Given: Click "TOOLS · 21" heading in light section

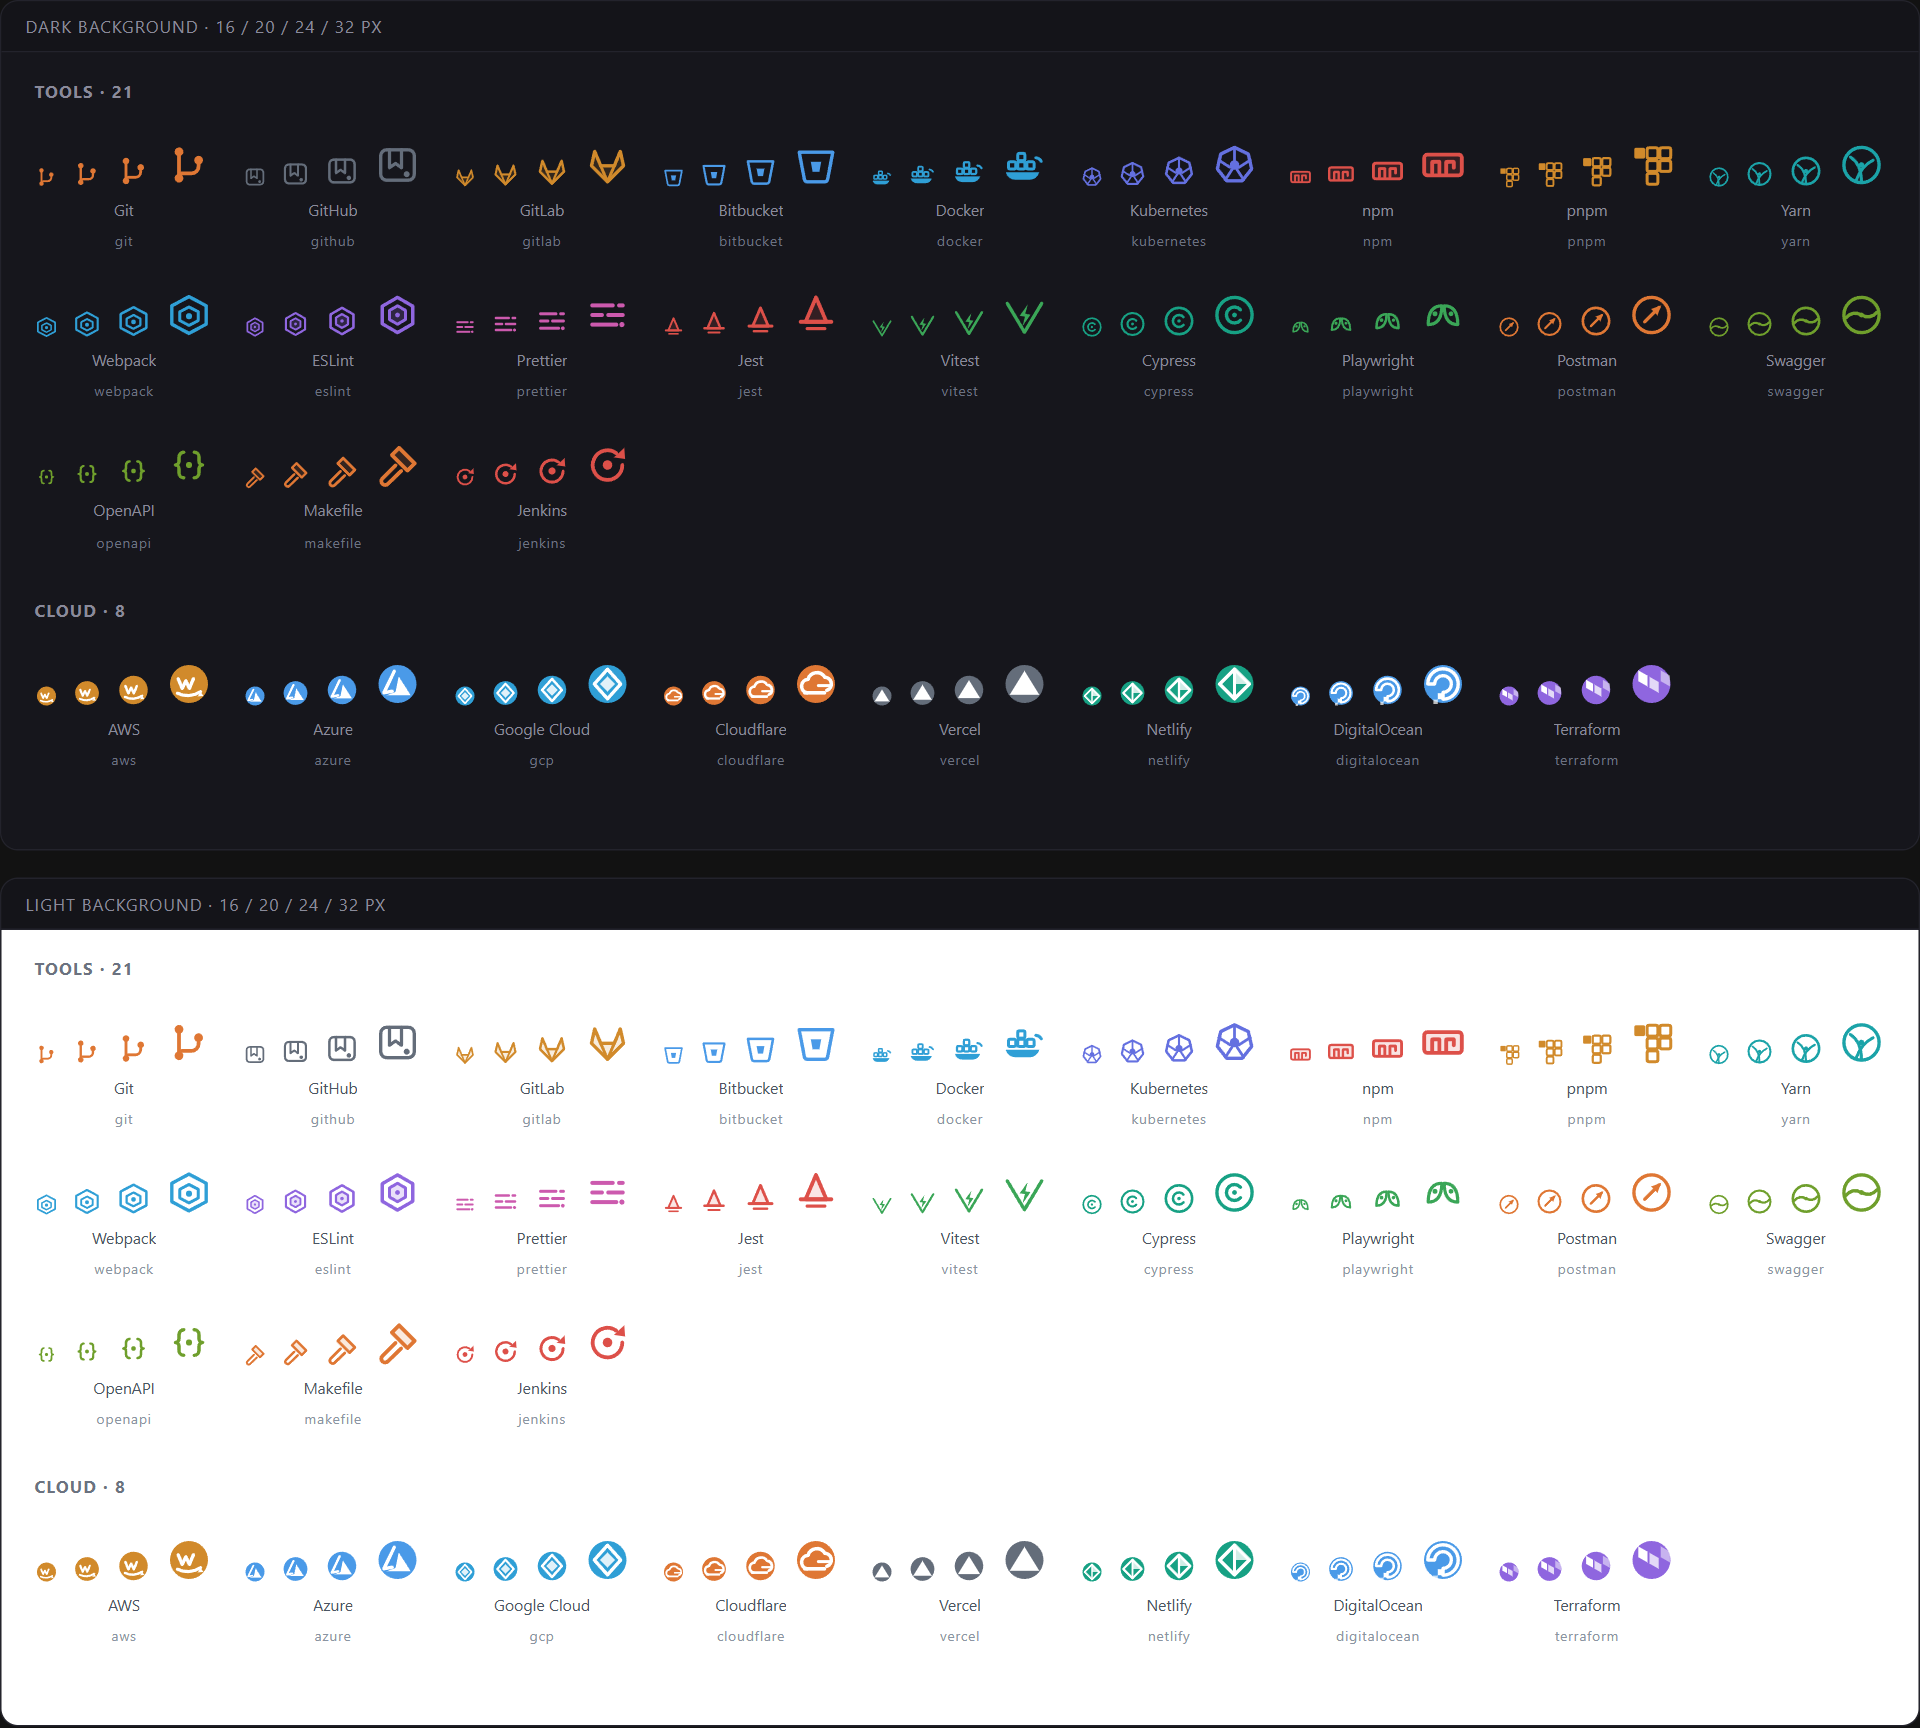Looking at the screenshot, I should coord(83,969).
